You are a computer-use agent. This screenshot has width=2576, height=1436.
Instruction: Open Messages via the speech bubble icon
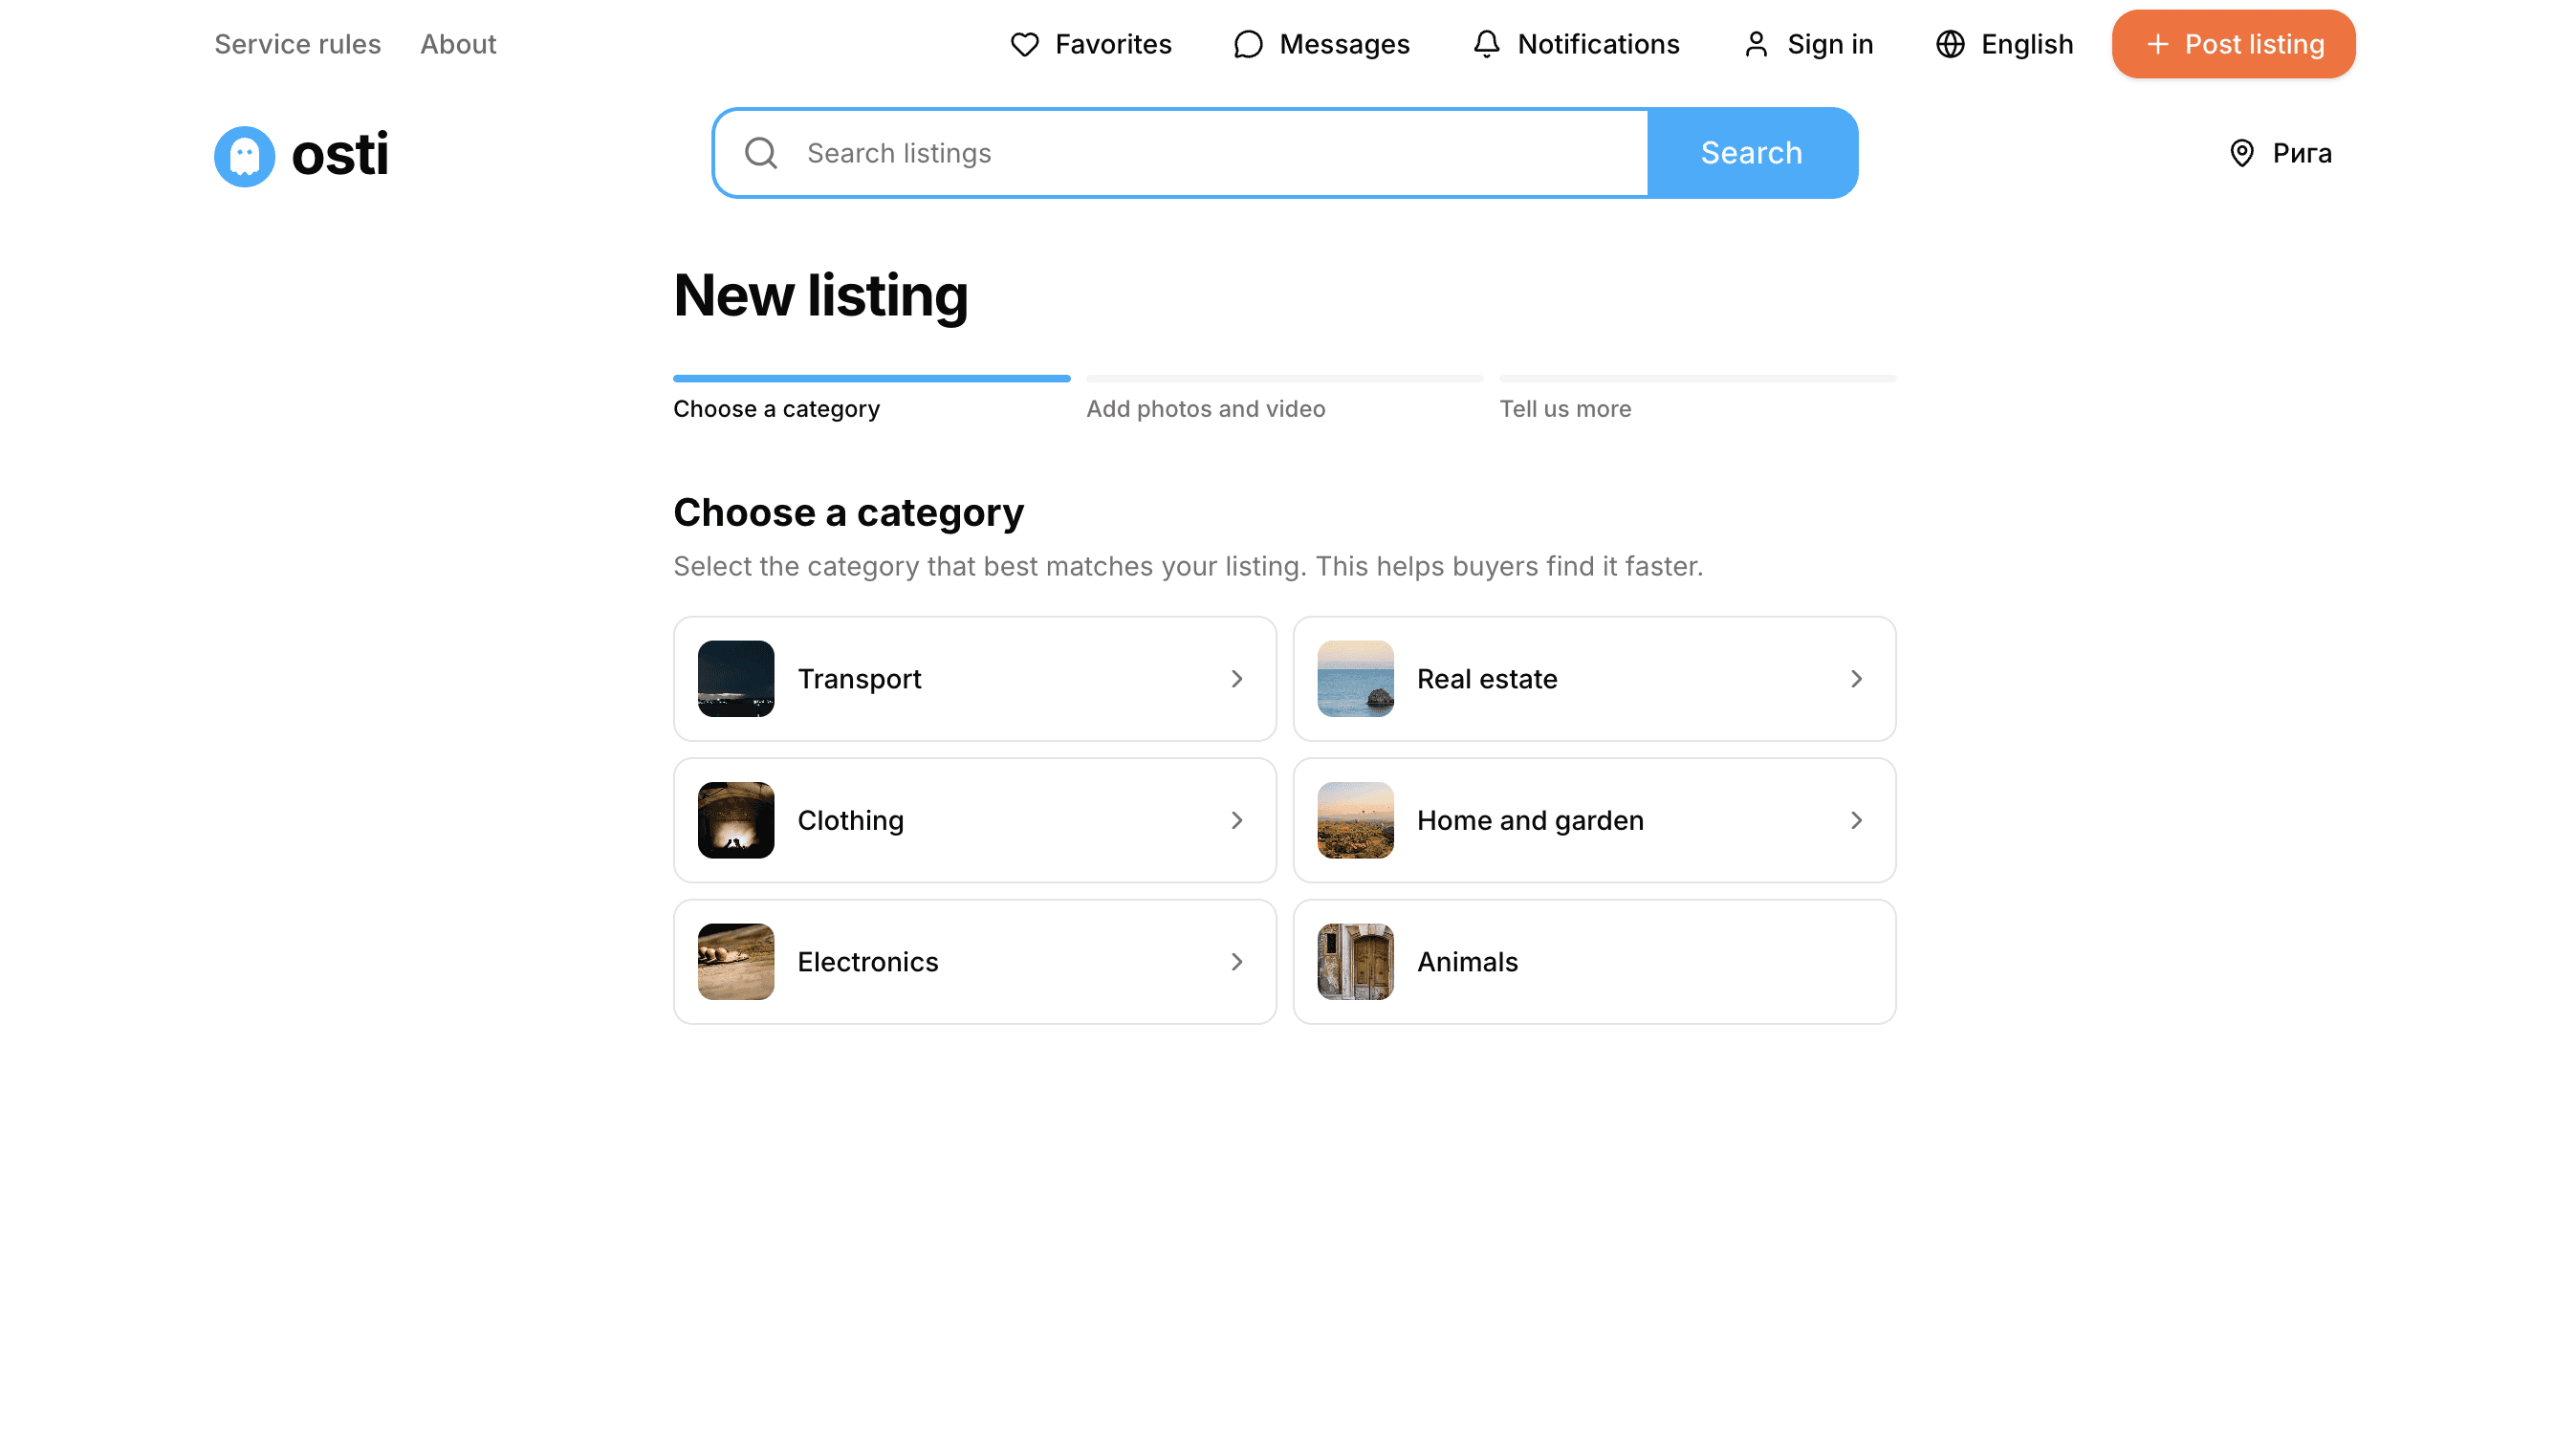1247,44
